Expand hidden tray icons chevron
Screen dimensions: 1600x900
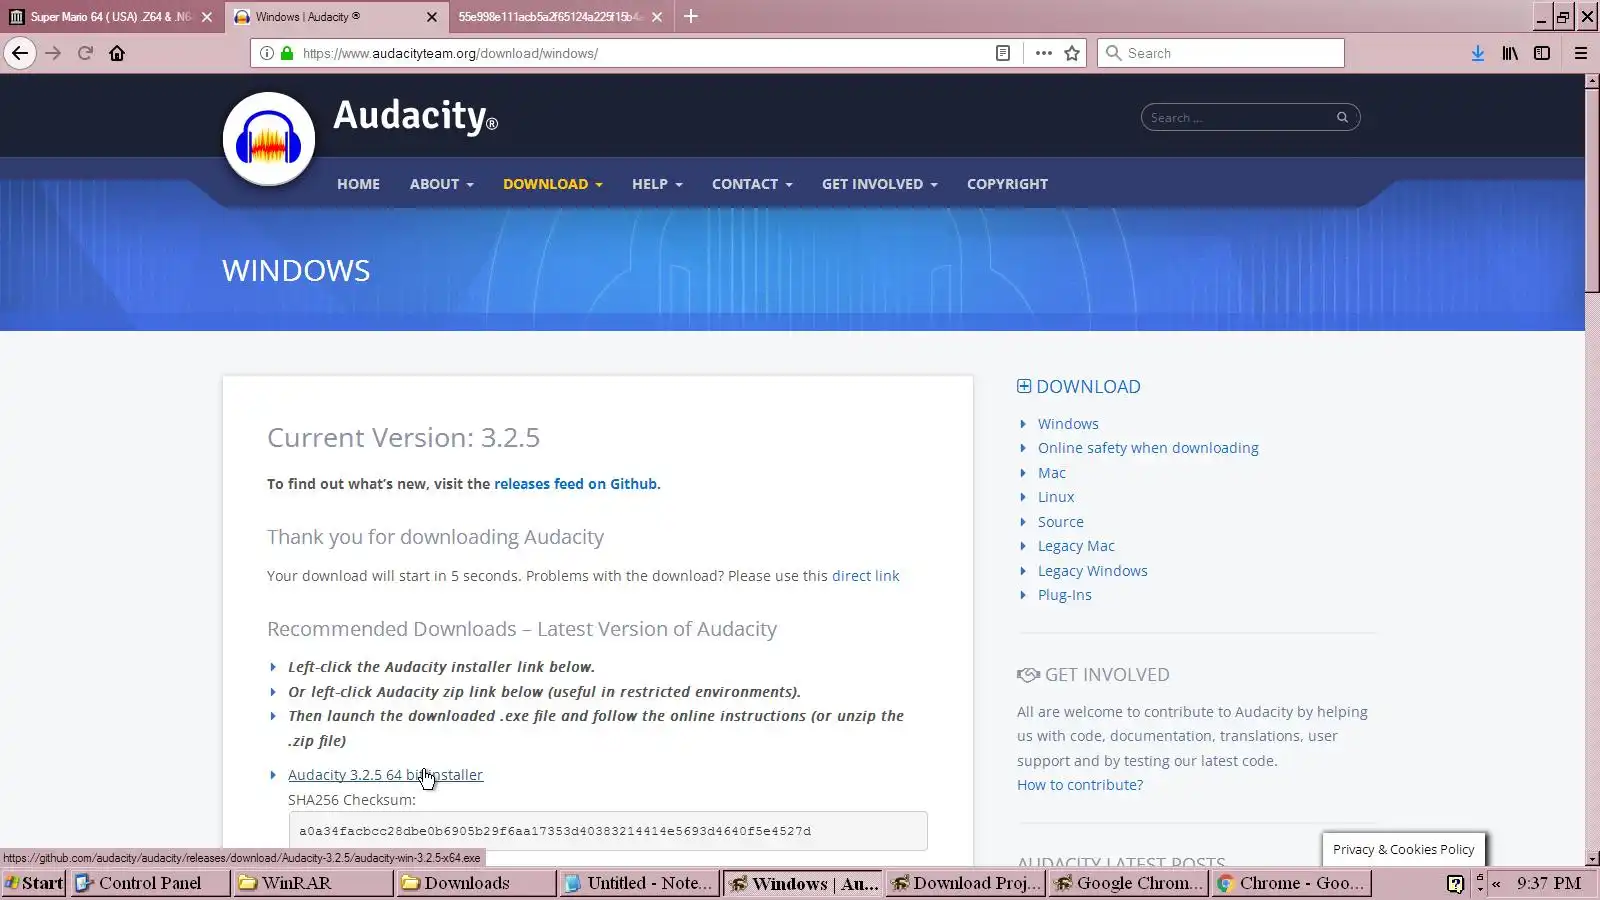click(1496, 884)
